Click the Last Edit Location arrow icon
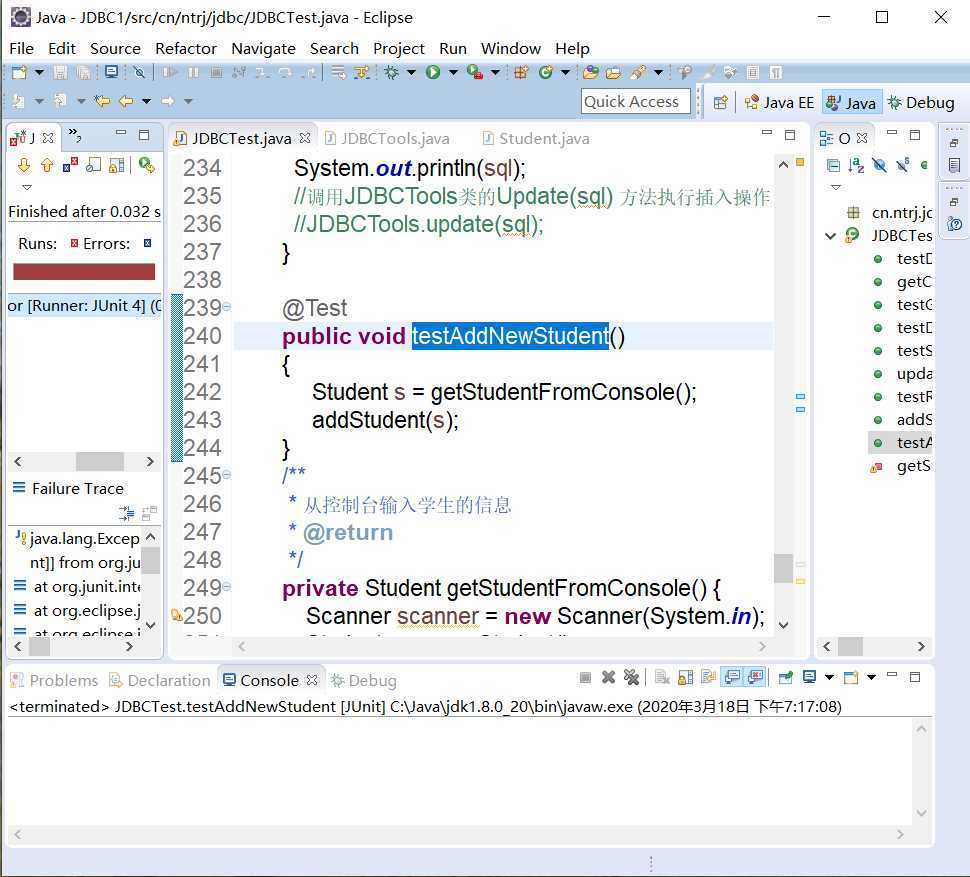The height and width of the screenshot is (877, 970). 102,101
